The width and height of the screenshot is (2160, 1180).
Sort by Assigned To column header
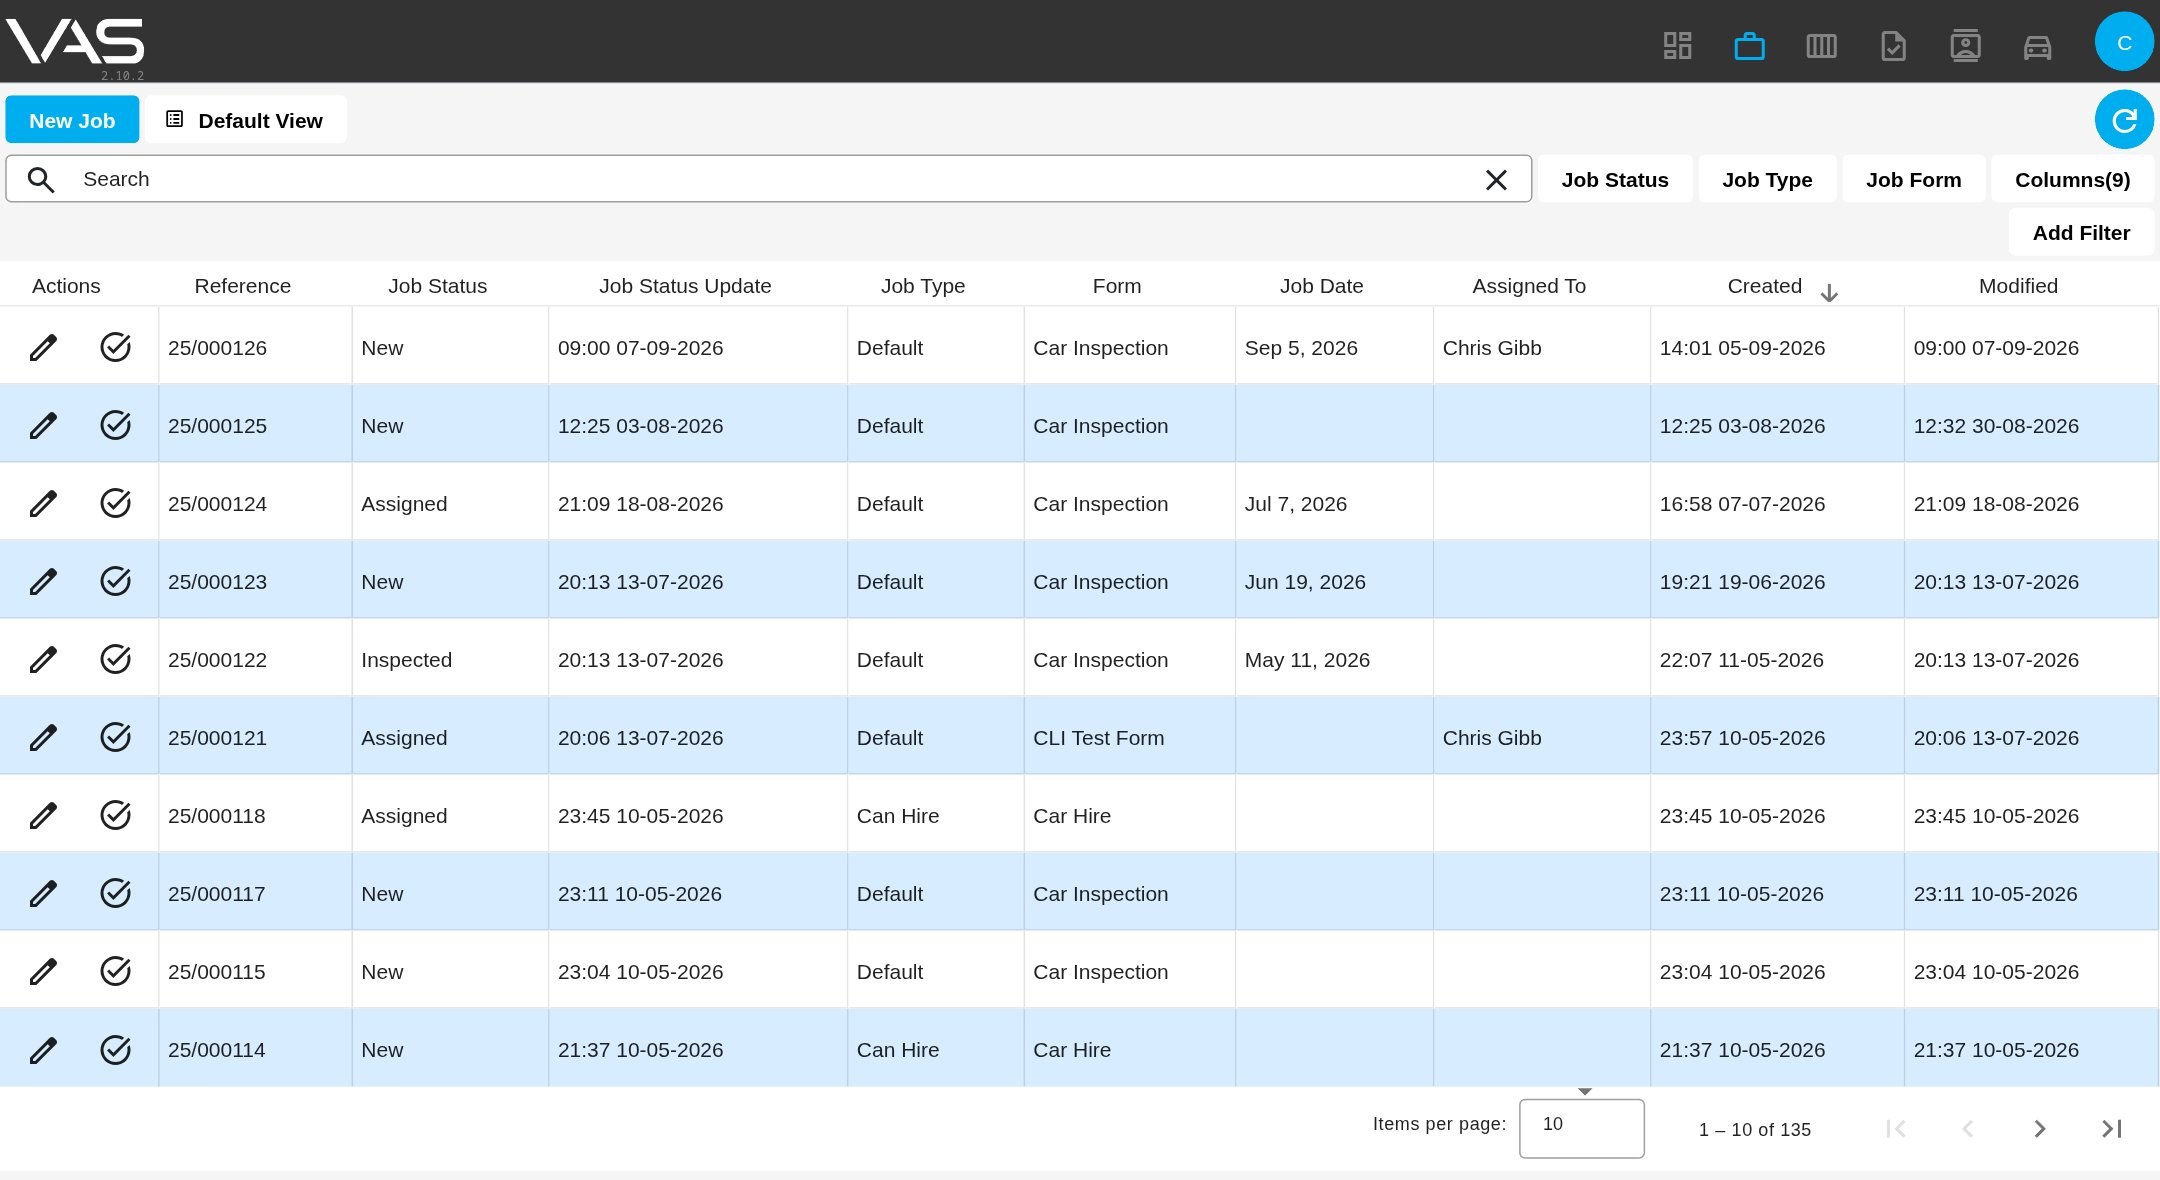click(1529, 286)
